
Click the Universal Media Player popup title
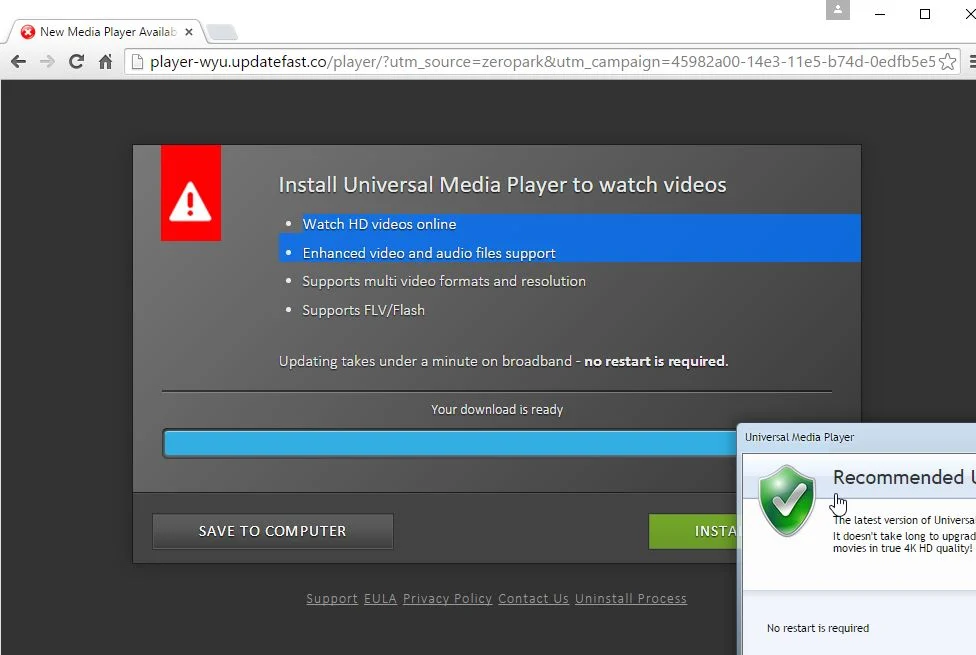point(799,437)
